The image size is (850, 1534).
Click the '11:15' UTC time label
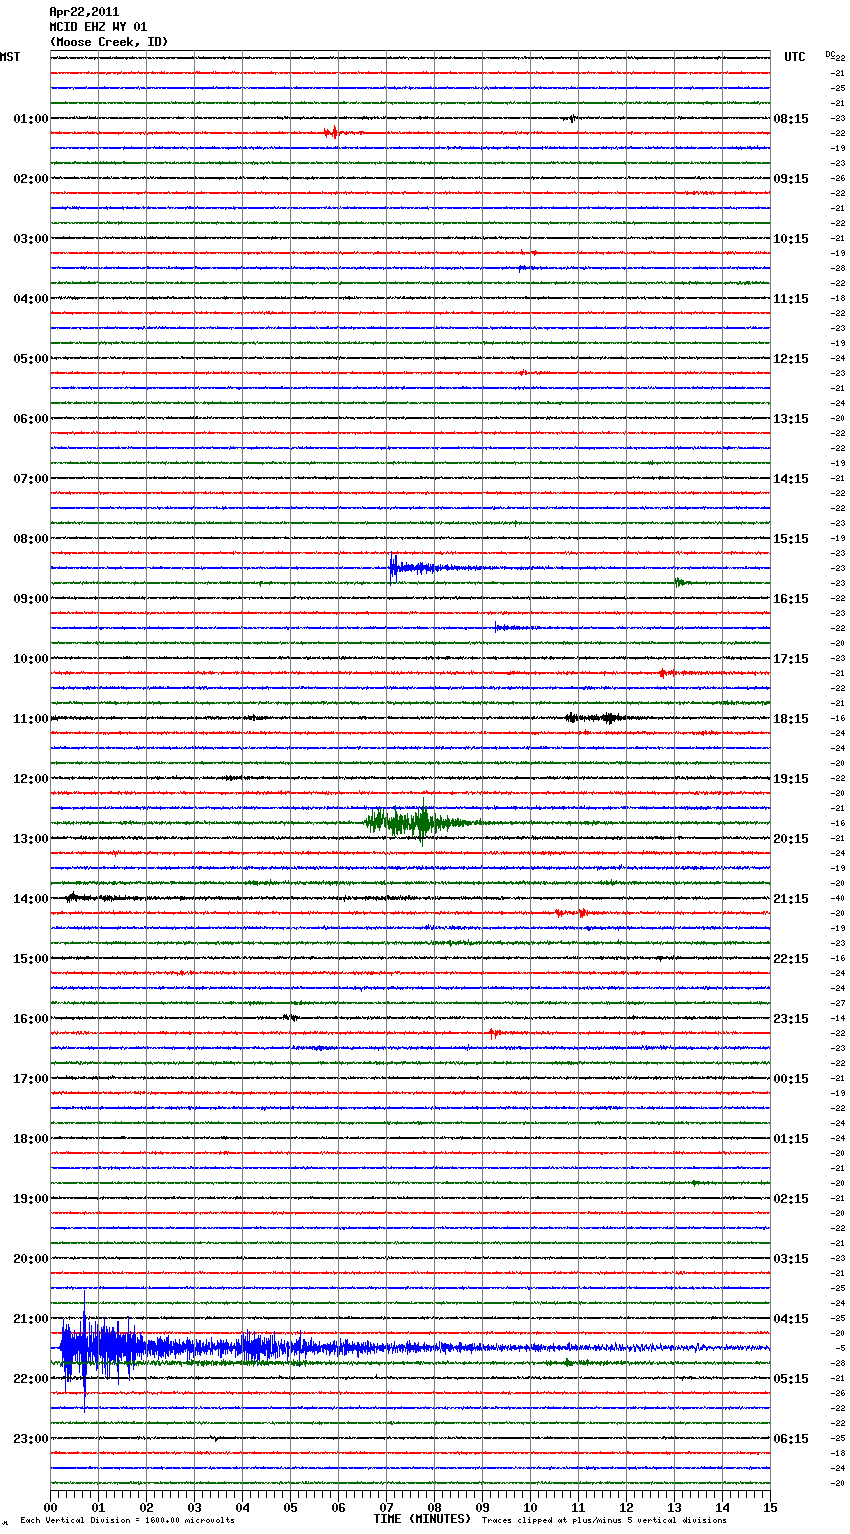(791, 299)
